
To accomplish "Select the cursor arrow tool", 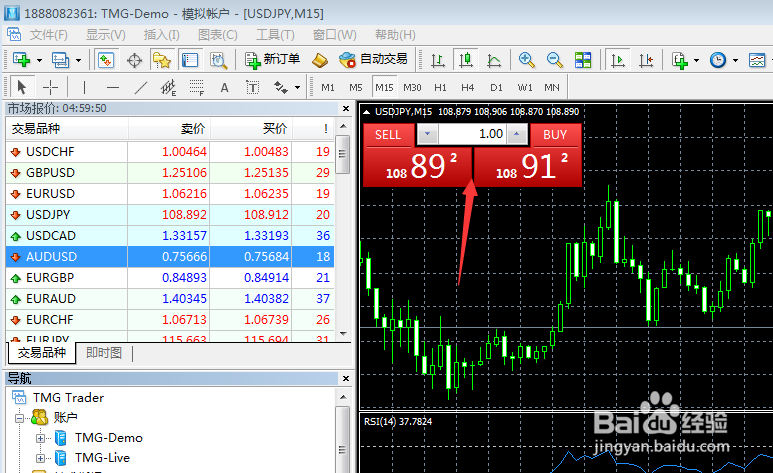I will (x=21, y=88).
